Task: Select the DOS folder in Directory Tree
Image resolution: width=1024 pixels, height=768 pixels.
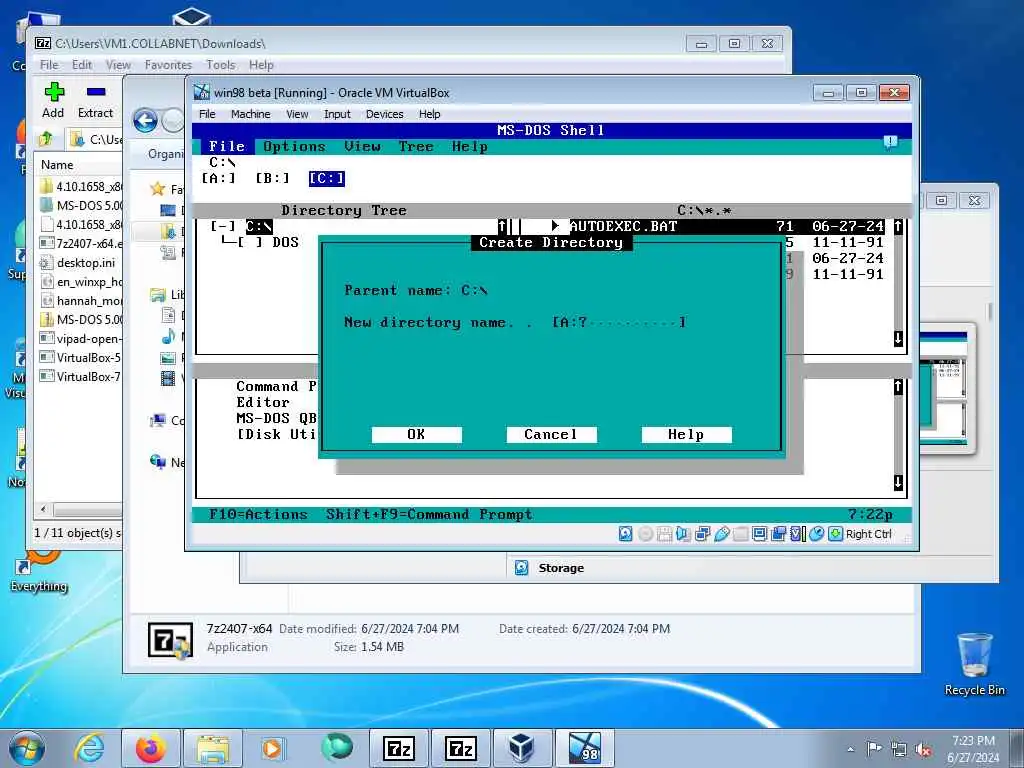Action: tap(285, 242)
